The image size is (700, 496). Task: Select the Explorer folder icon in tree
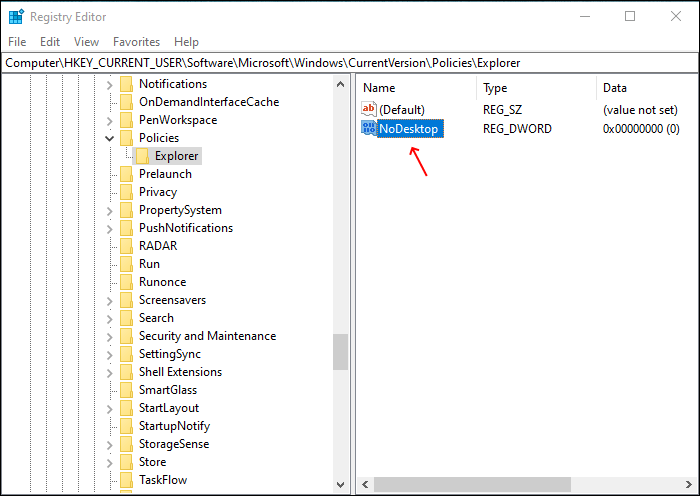pyautogui.click(x=142, y=156)
